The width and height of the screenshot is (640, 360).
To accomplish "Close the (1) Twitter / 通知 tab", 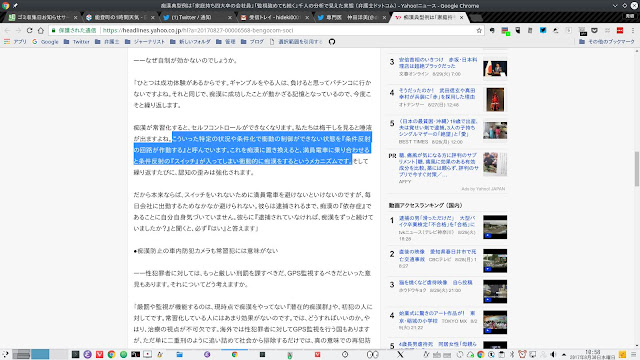I will pos(229,18).
